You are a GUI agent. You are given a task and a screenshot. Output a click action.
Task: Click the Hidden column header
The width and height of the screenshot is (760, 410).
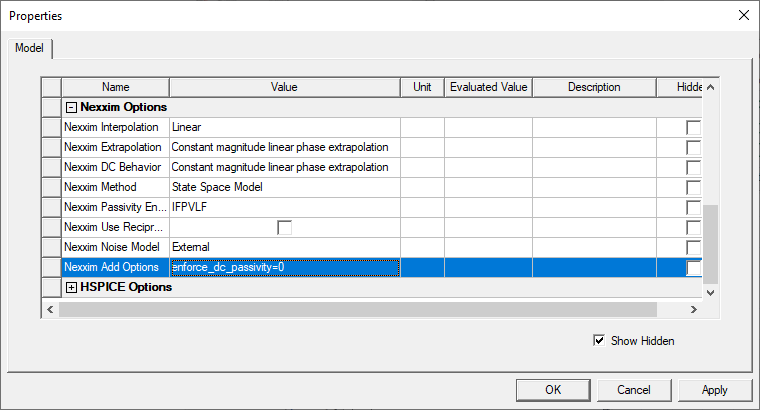click(x=680, y=87)
